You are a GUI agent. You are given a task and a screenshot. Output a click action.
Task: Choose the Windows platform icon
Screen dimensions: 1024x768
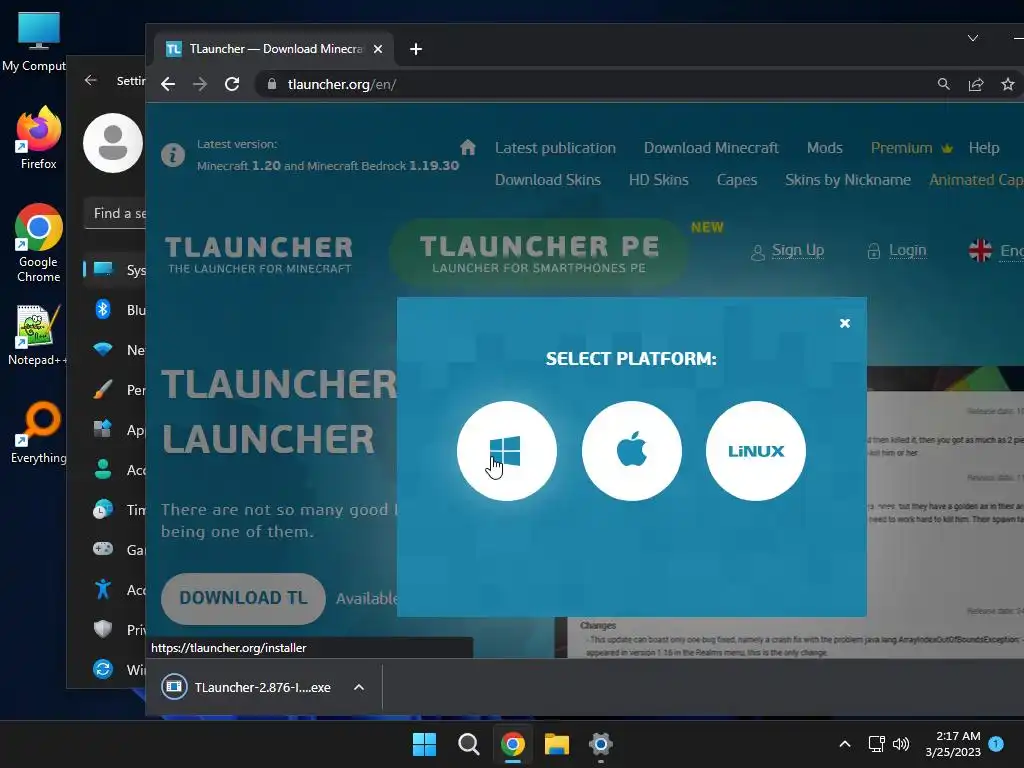(x=507, y=451)
